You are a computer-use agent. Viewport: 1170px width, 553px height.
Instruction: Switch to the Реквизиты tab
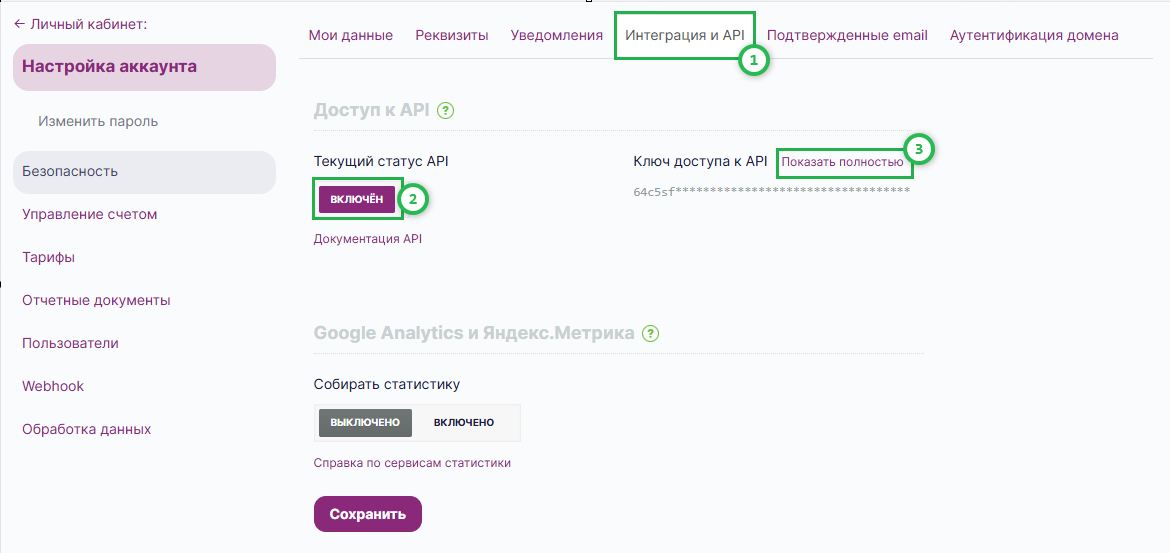coord(452,35)
